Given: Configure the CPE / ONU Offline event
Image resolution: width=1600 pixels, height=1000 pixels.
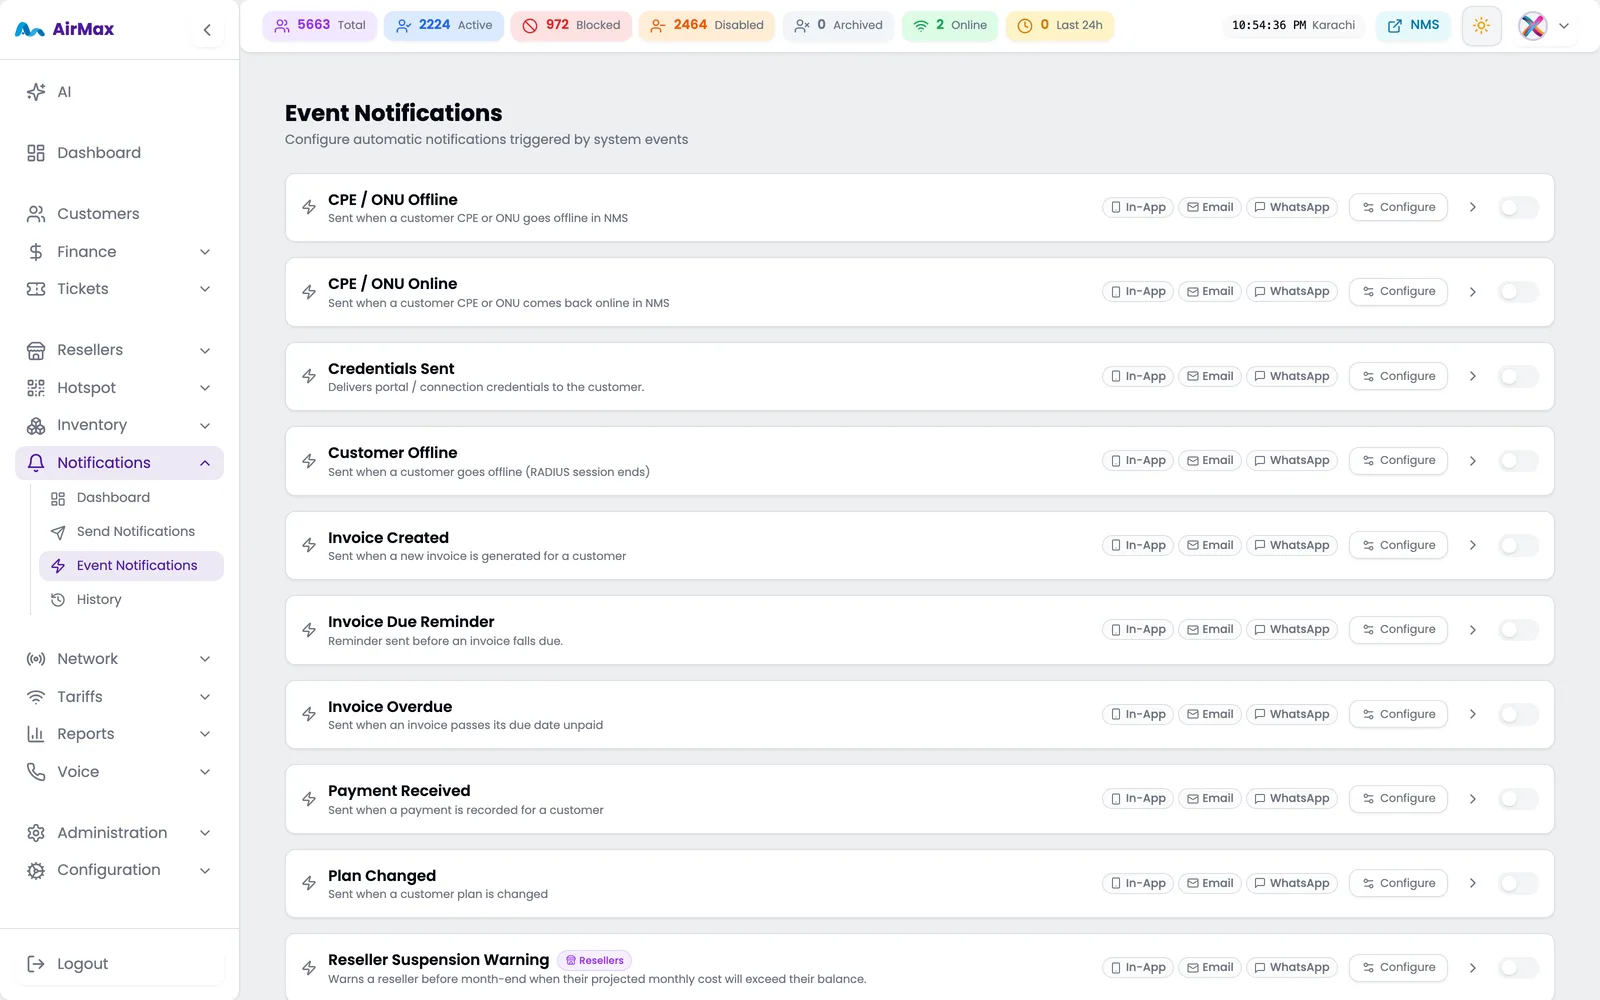Looking at the screenshot, I should pos(1398,207).
